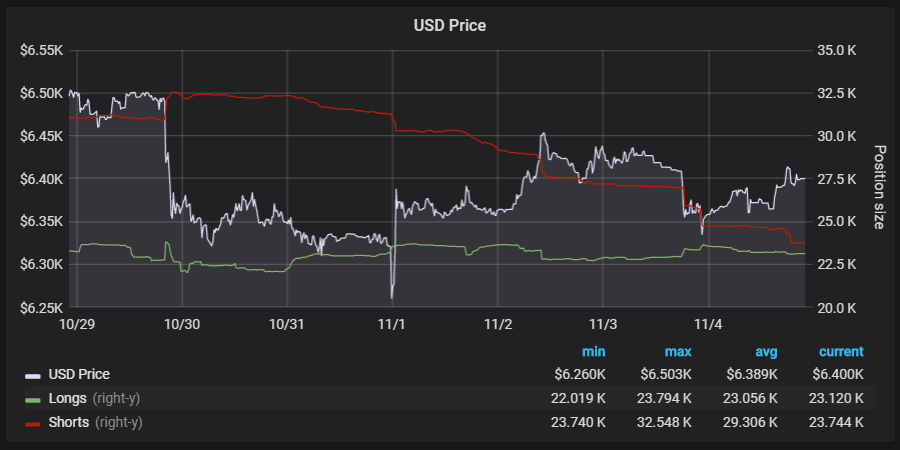Click the white USD Price legend color swatch
This screenshot has width=900, height=450.
pyautogui.click(x=33, y=375)
